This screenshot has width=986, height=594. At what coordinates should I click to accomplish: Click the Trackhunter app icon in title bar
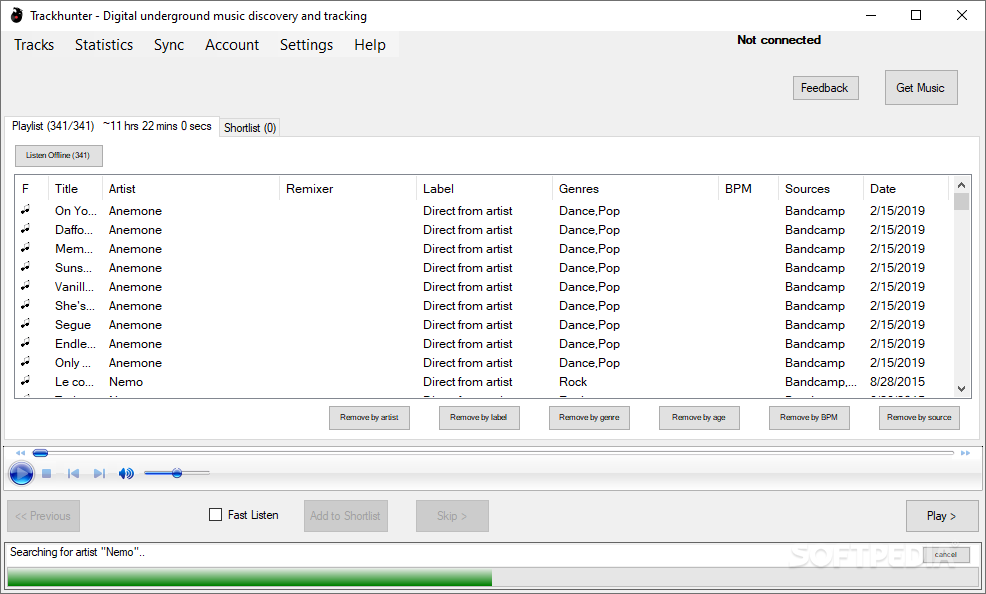click(x=16, y=16)
